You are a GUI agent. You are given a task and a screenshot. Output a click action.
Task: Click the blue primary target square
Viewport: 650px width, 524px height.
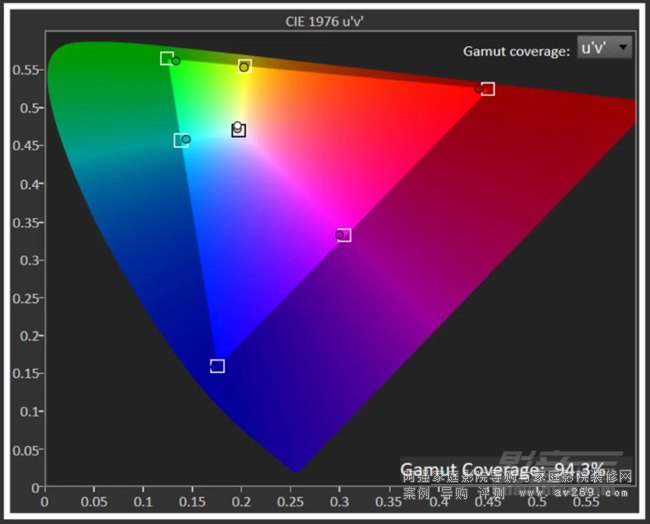tap(217, 366)
